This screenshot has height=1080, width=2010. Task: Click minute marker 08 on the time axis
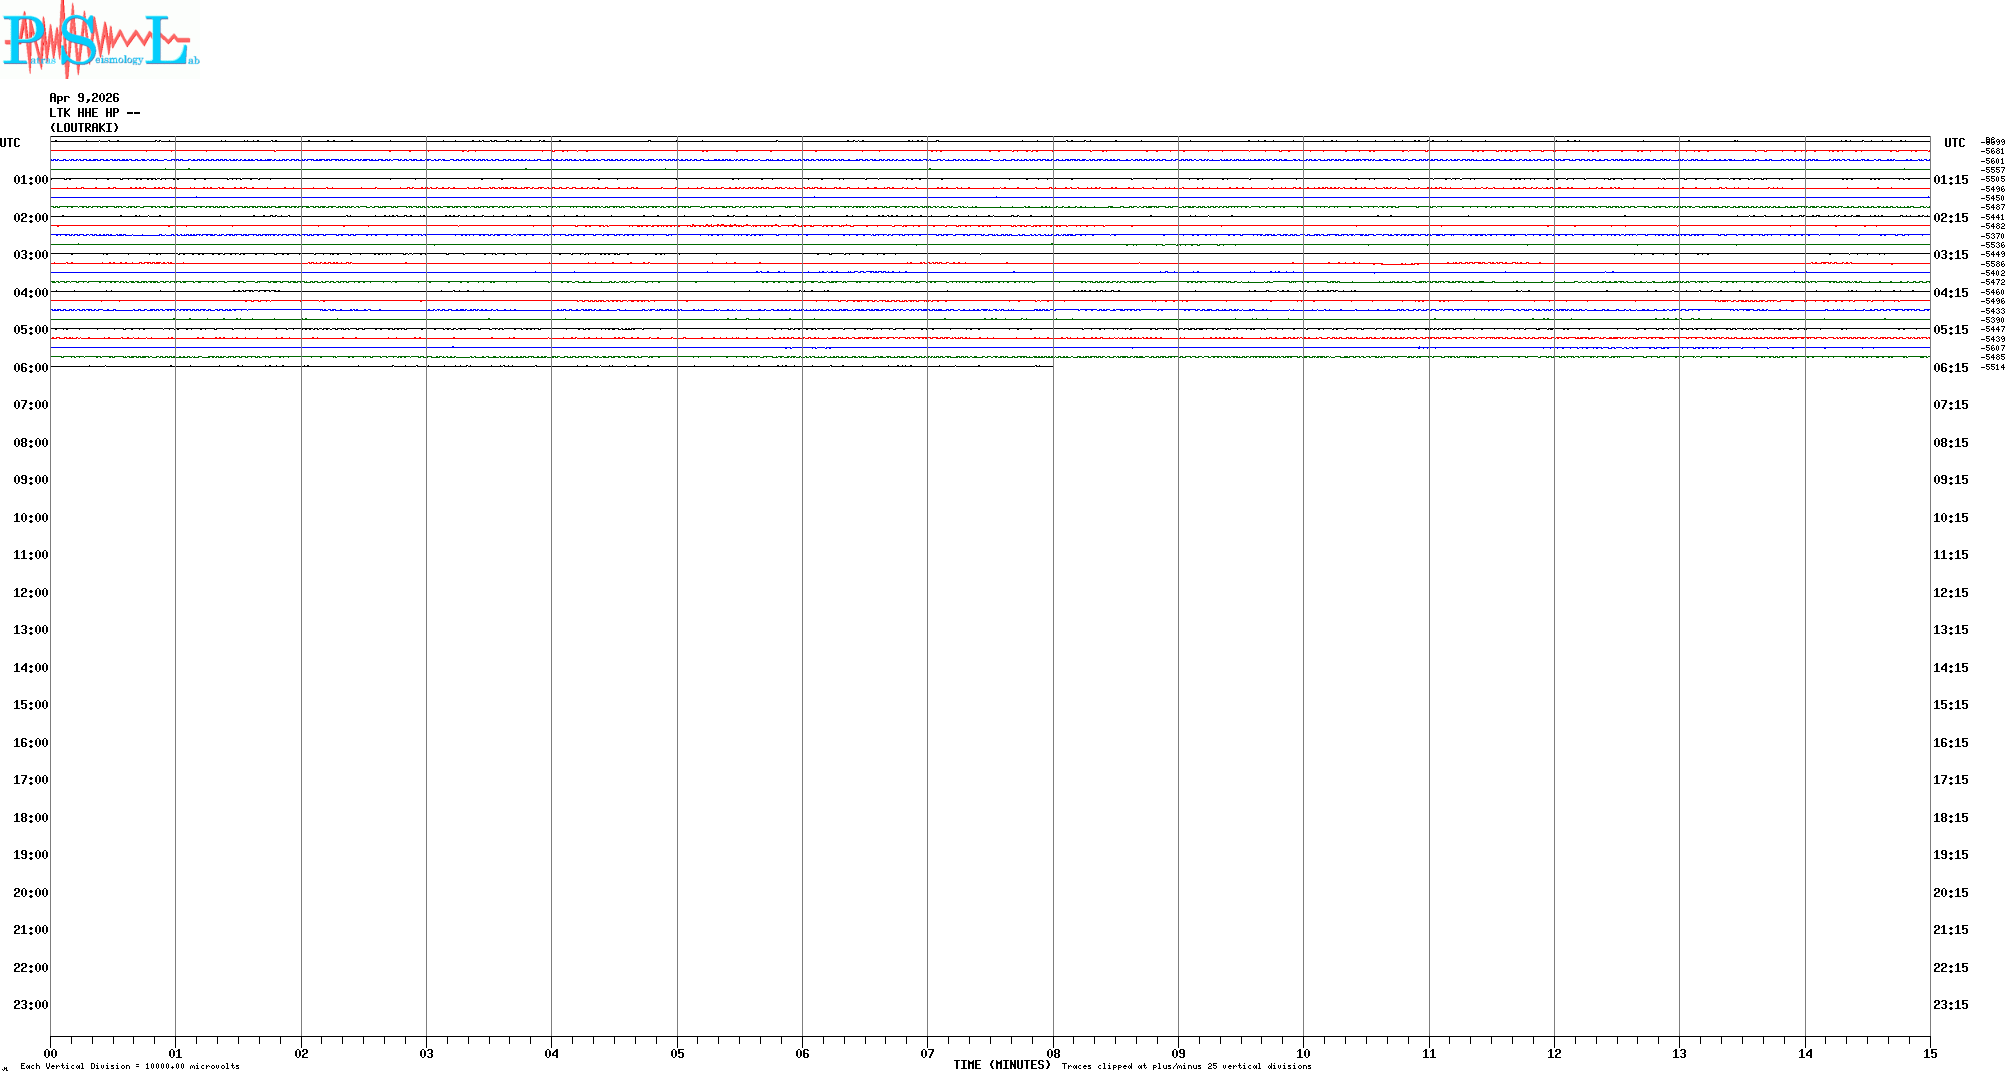coord(1053,1053)
